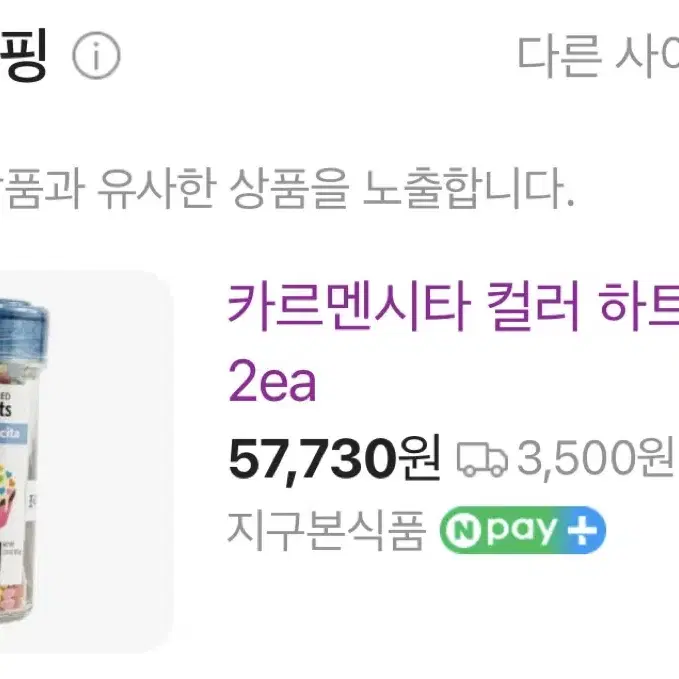Click the Npay plus badge
This screenshot has height=679, width=679.
pyautogui.click(x=523, y=530)
